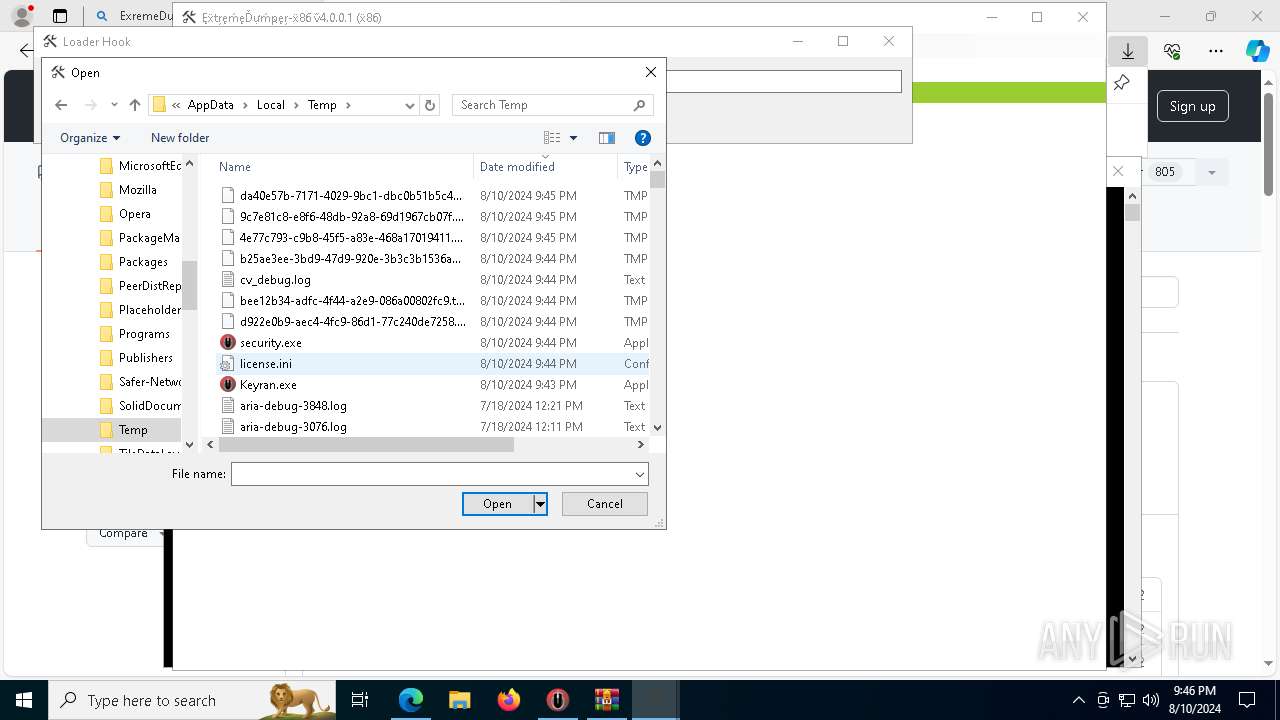1280x720 pixels.
Task: Select aria-debug-3076.log file
Action: [293, 427]
